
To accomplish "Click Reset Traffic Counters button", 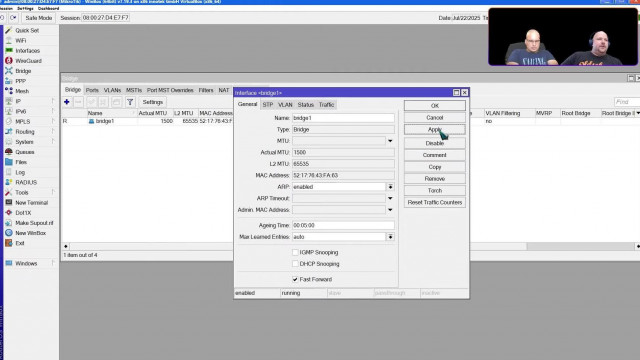I will point(435,202).
